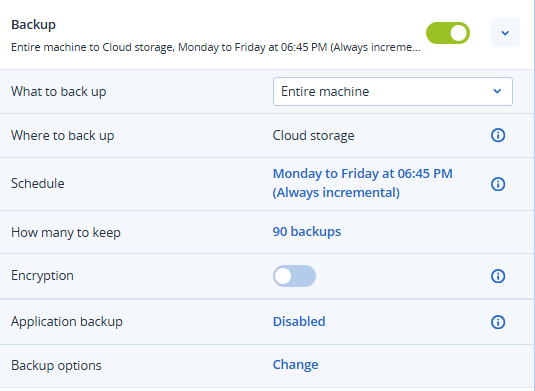535x391 pixels.
Task: Show info for Where to back up
Action: pyautogui.click(x=498, y=135)
